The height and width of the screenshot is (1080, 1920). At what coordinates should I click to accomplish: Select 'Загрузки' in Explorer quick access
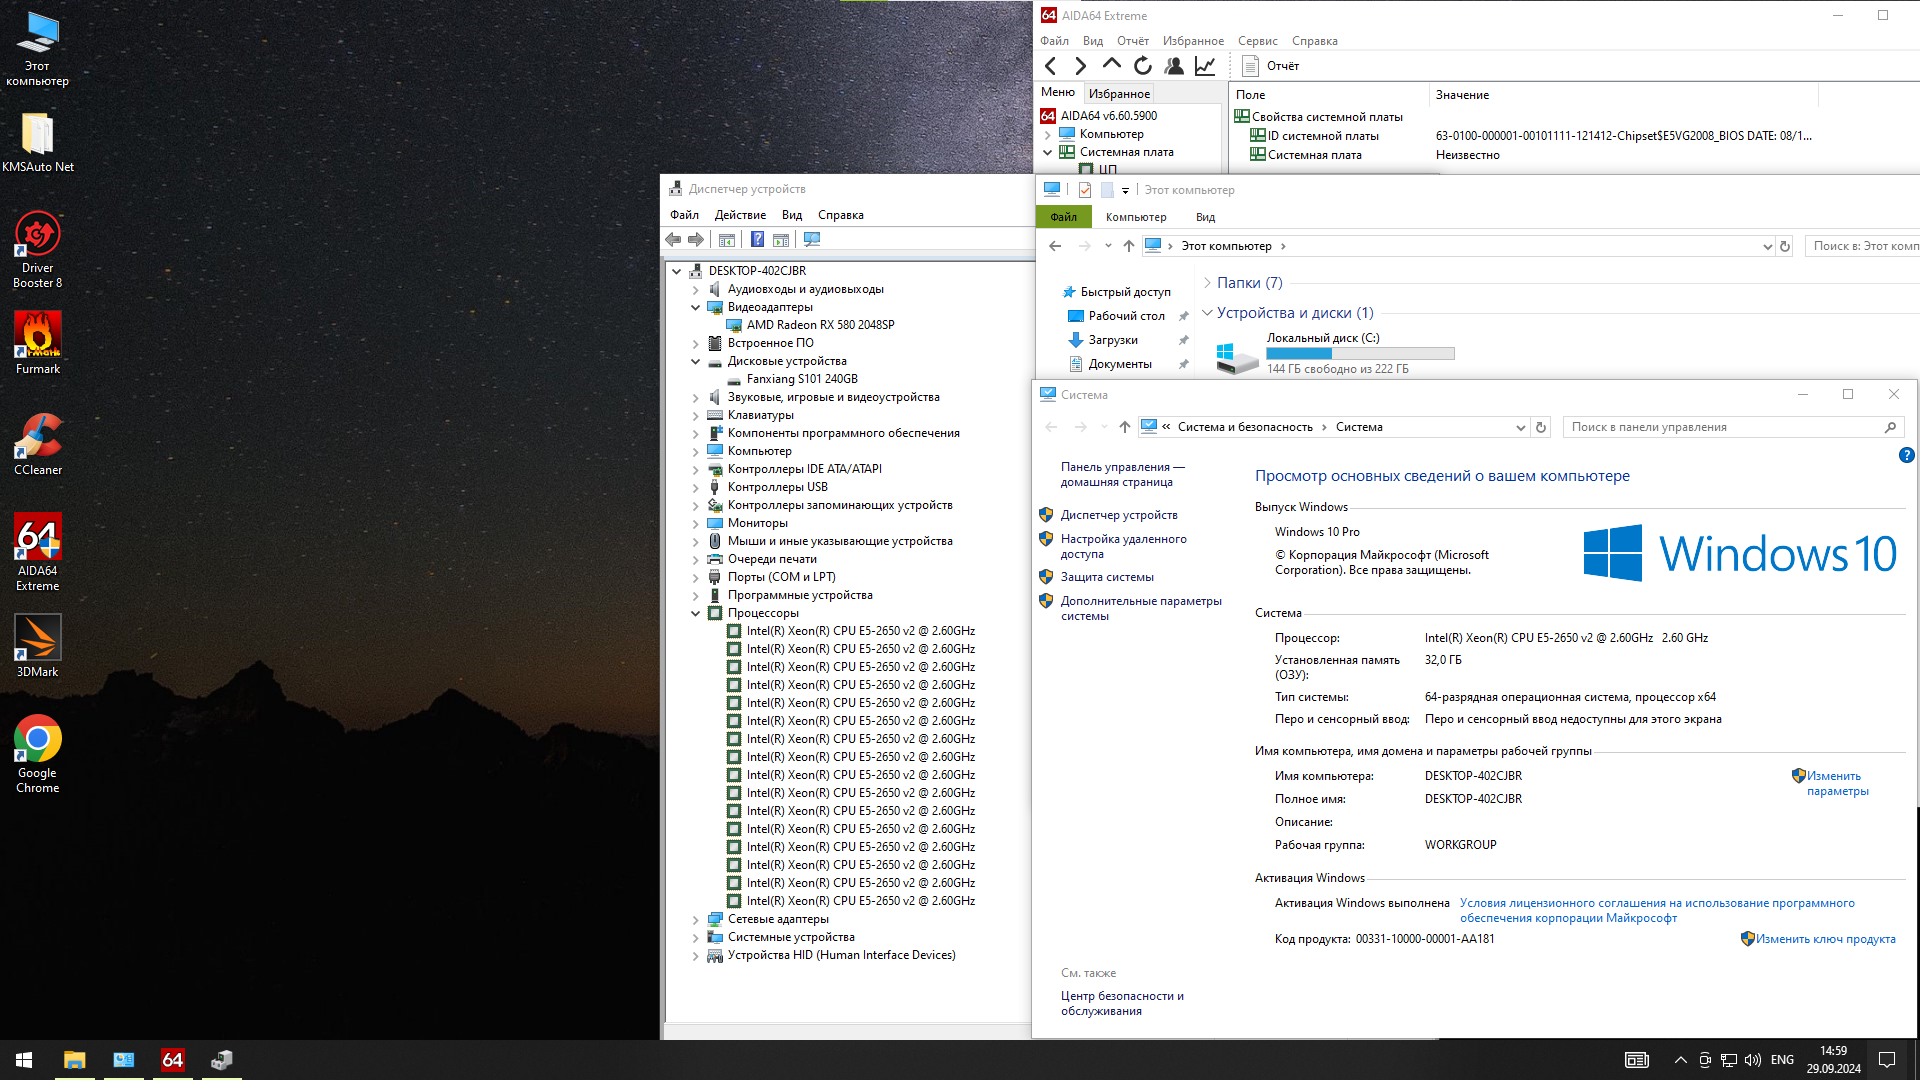(1112, 340)
